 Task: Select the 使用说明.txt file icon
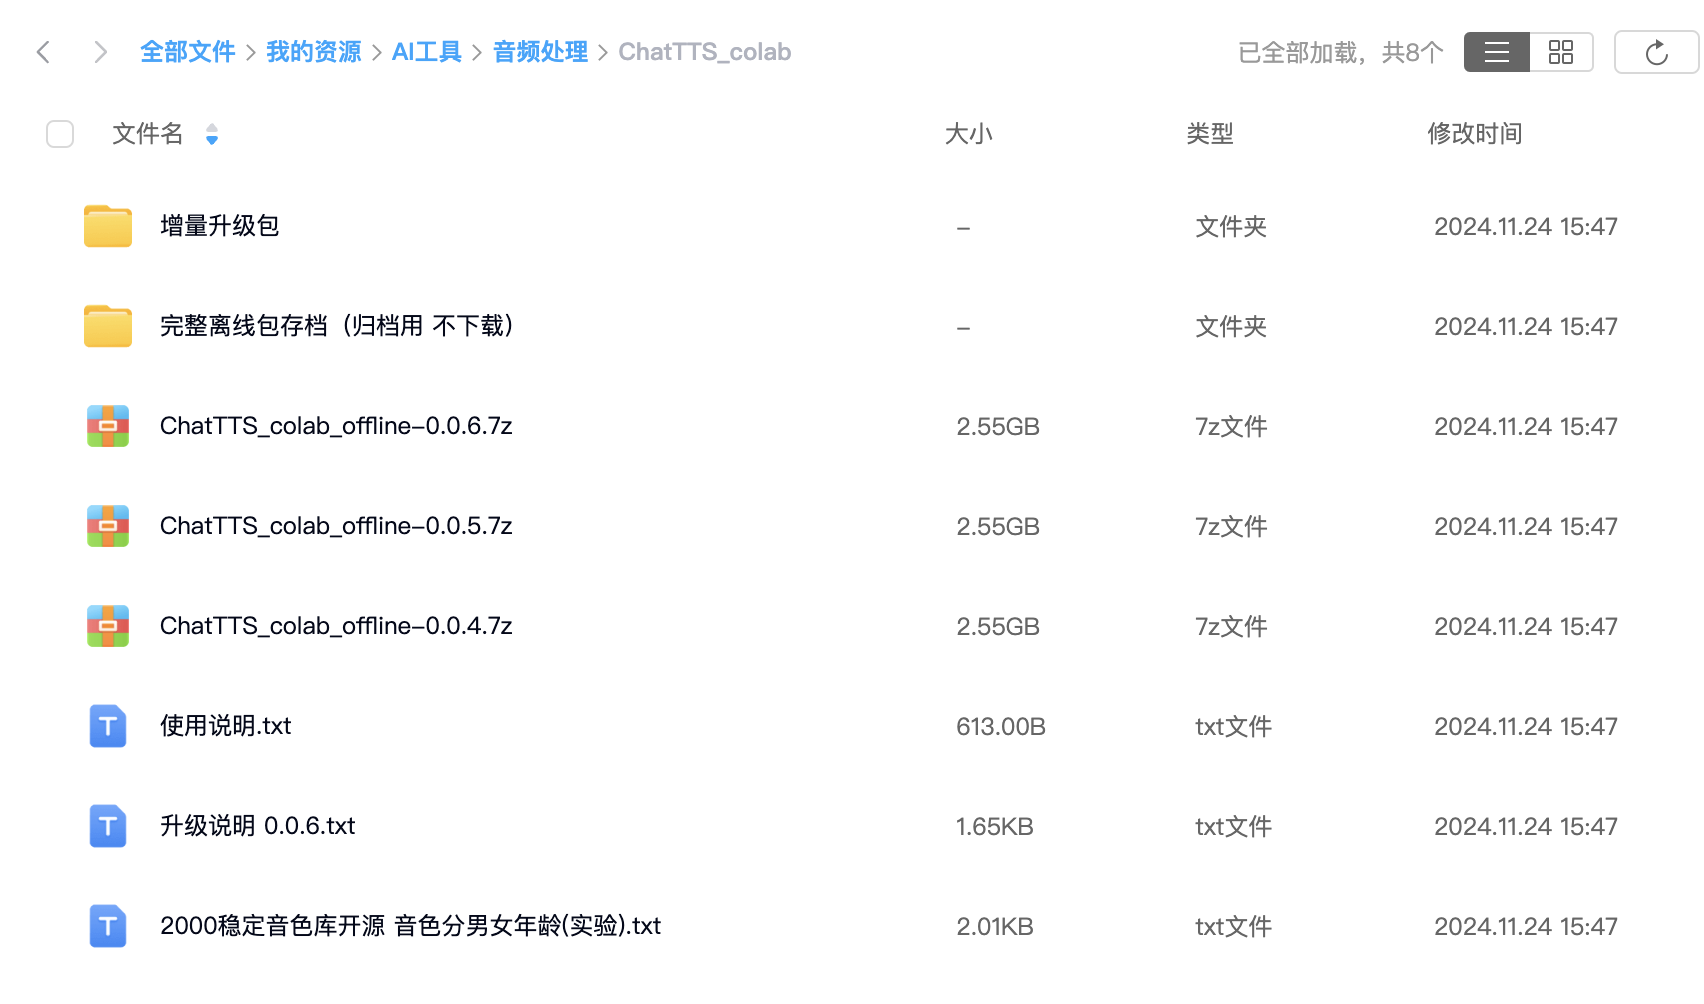point(108,726)
